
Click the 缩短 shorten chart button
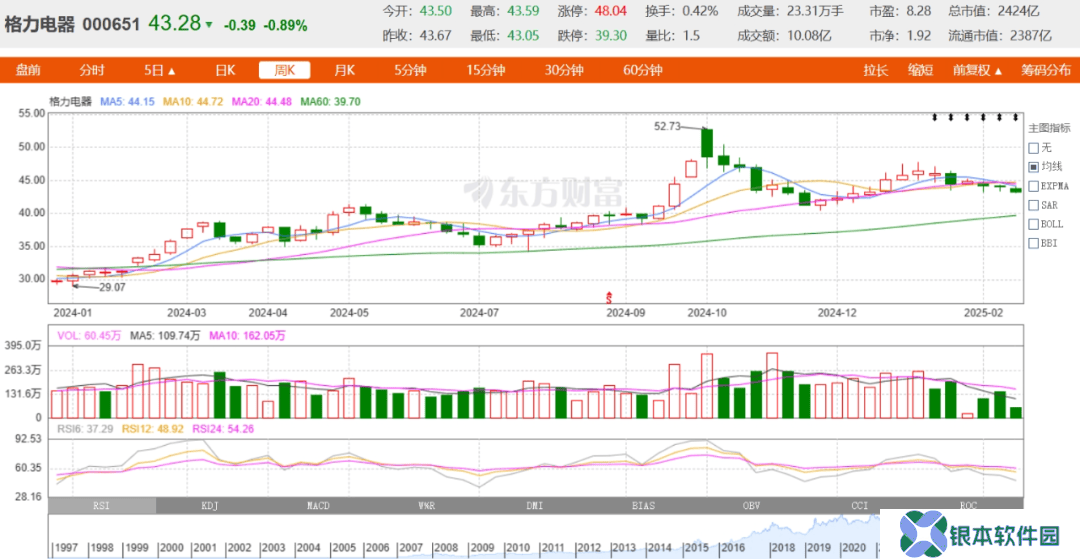(921, 70)
